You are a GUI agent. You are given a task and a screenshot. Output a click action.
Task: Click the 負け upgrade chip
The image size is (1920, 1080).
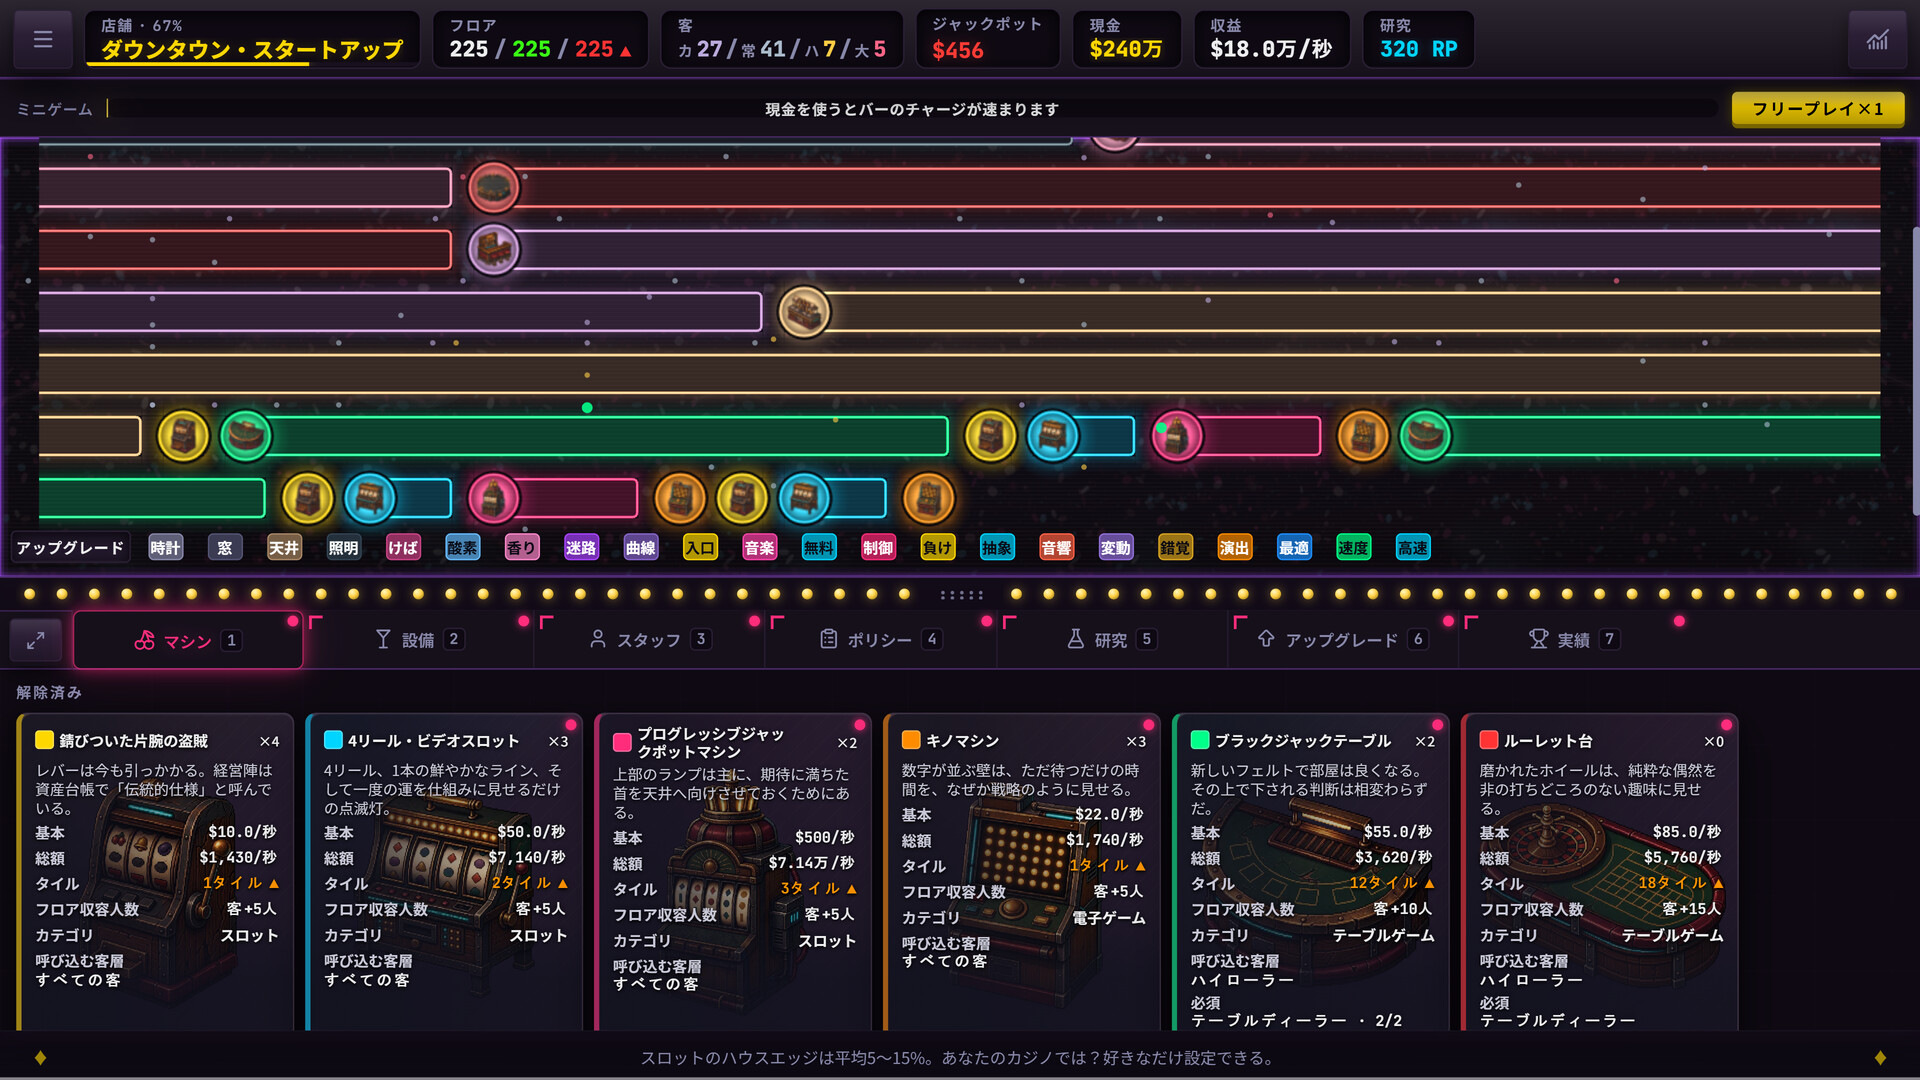938,547
